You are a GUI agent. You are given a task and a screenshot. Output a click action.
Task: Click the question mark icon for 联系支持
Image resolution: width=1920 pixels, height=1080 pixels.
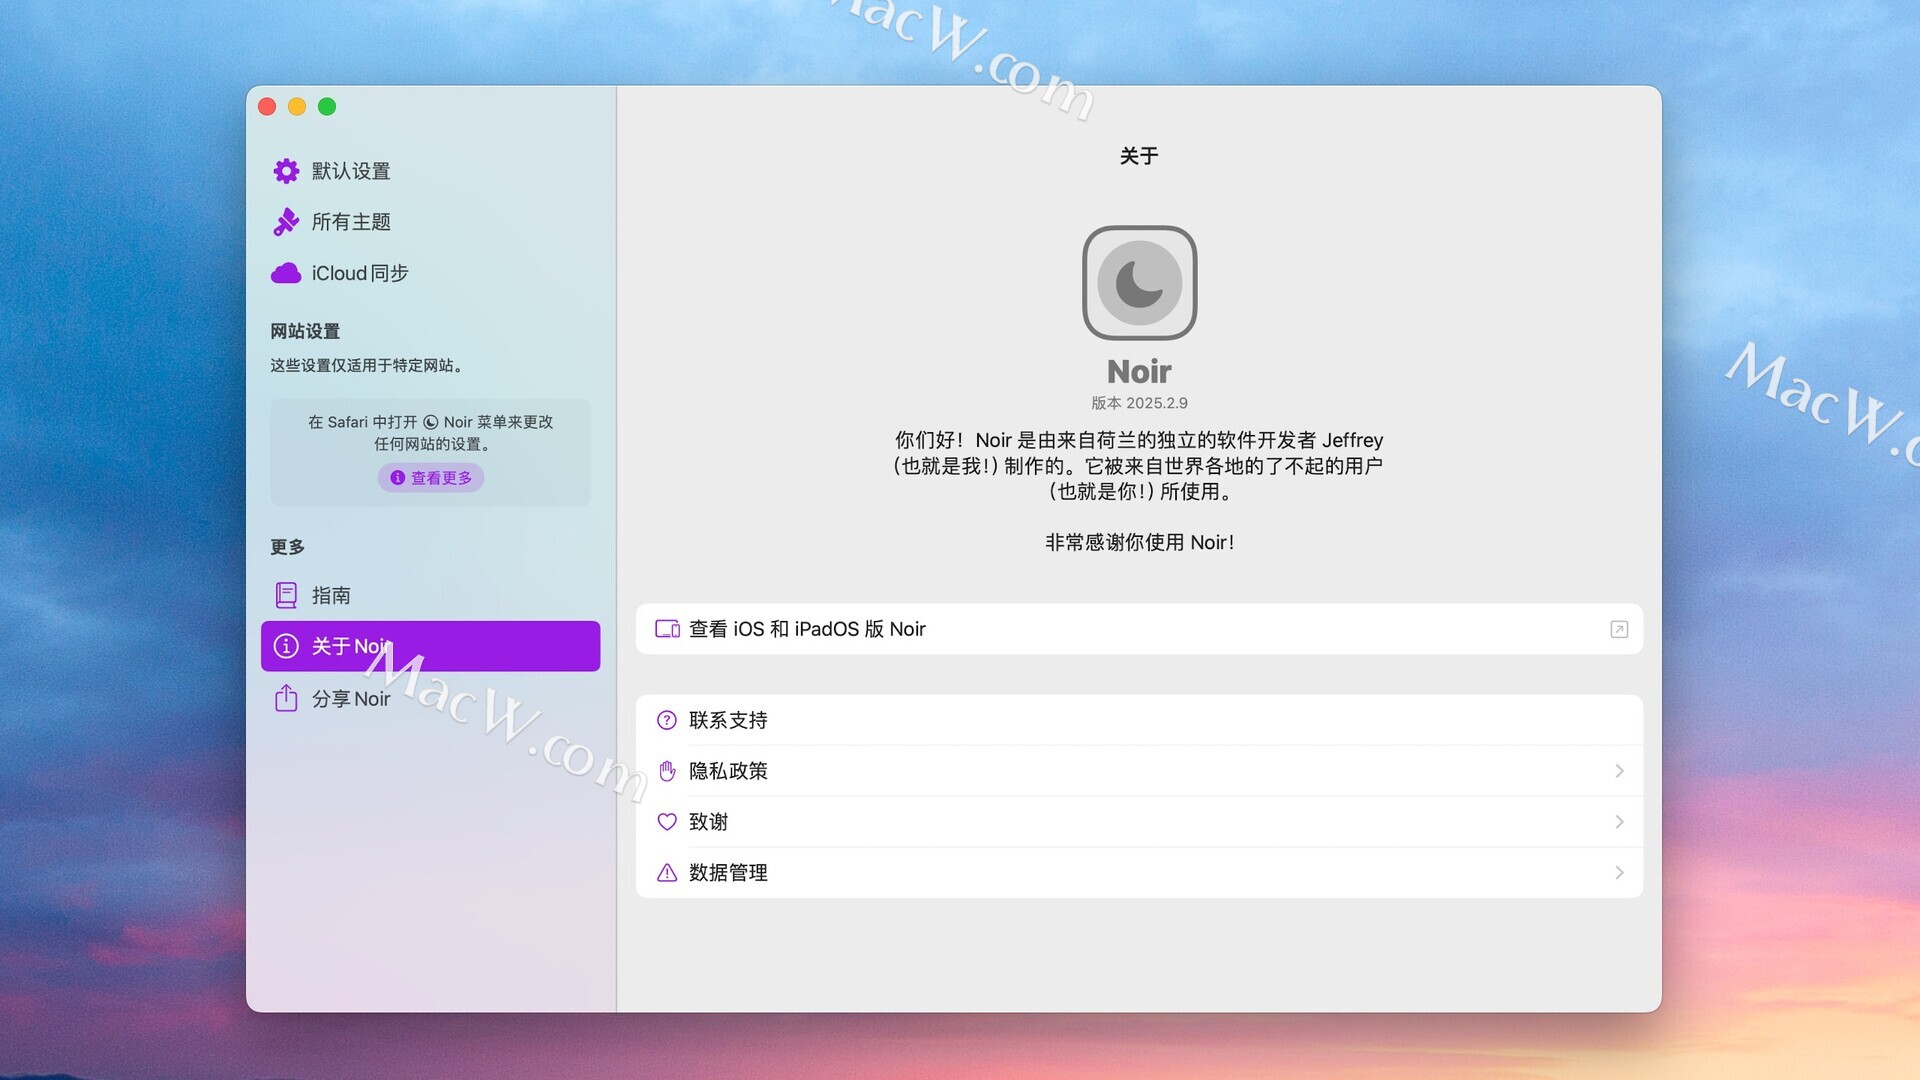[x=667, y=720]
